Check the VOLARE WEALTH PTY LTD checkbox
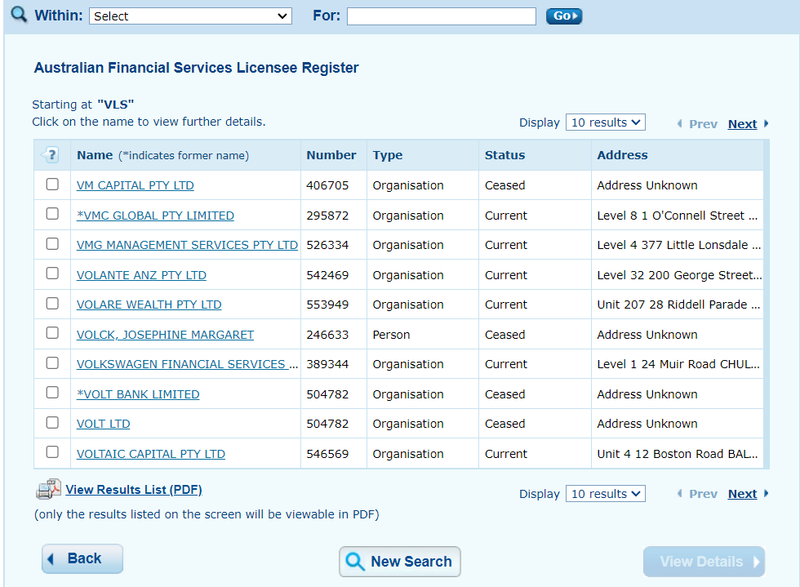Screen dimensions: 800x587 (x=52, y=303)
